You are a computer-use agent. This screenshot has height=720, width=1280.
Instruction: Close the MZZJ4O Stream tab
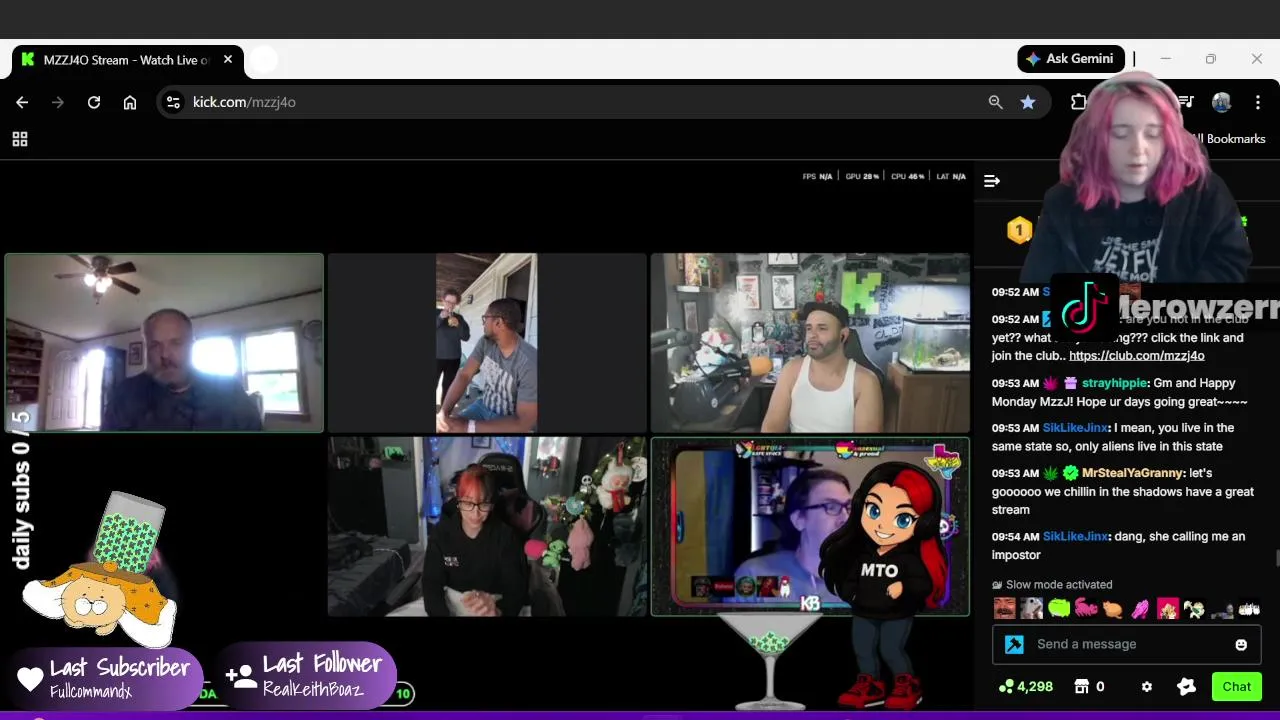click(x=228, y=60)
